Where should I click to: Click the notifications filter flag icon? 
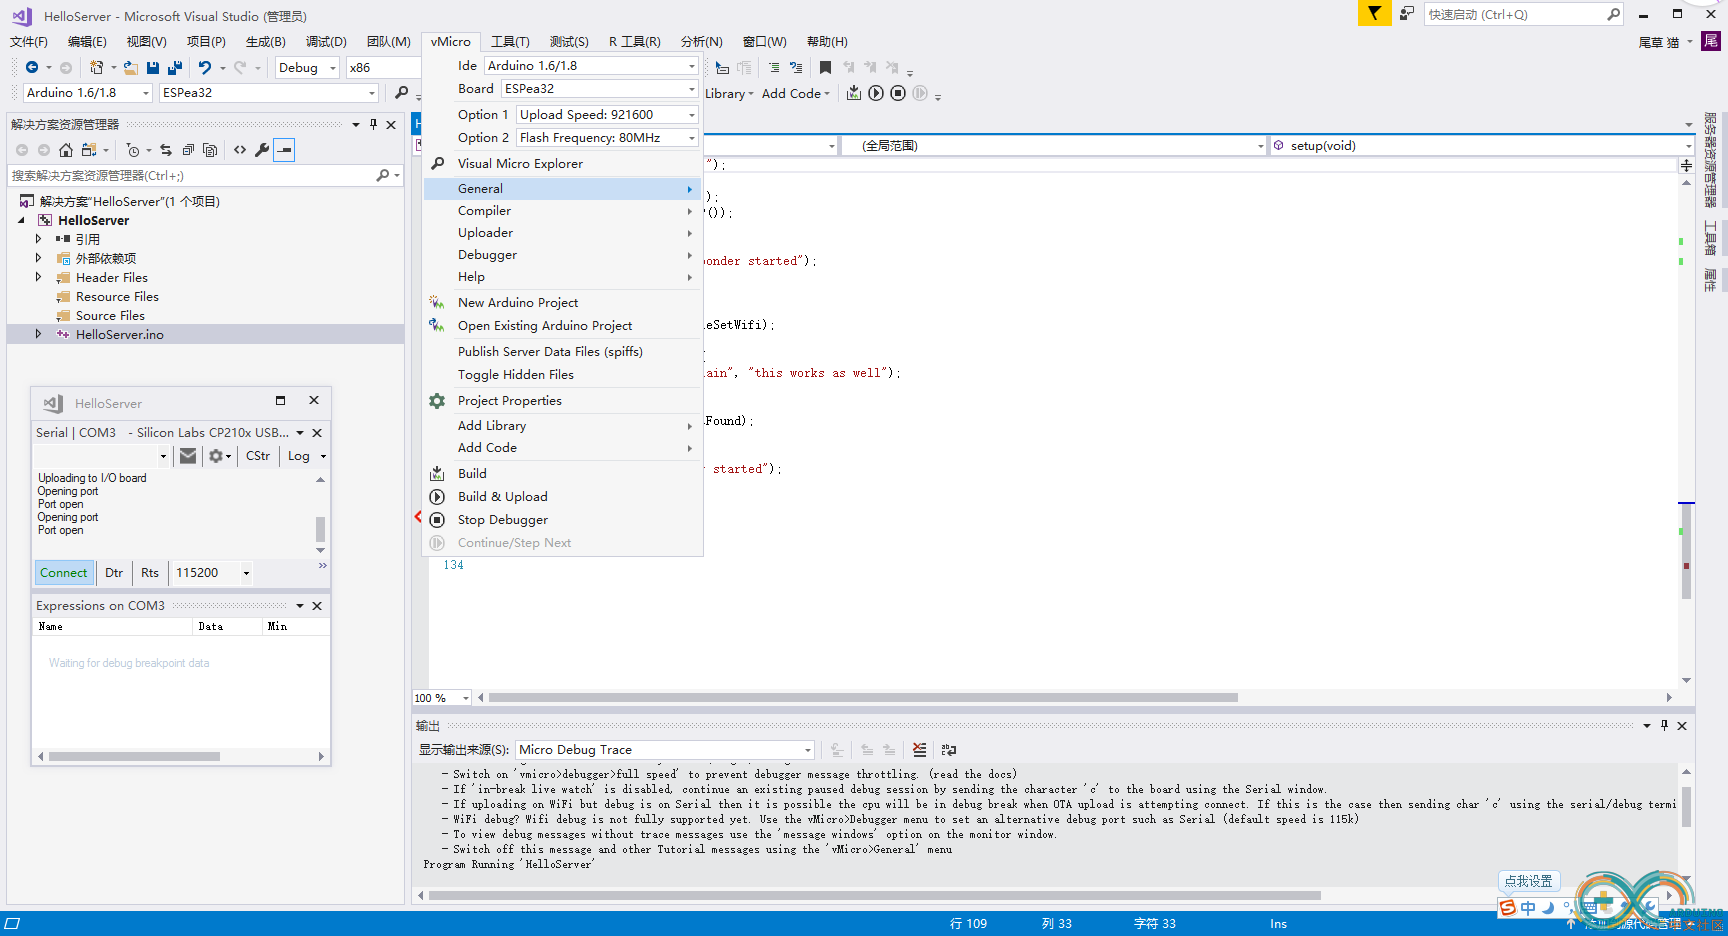pos(1374,13)
